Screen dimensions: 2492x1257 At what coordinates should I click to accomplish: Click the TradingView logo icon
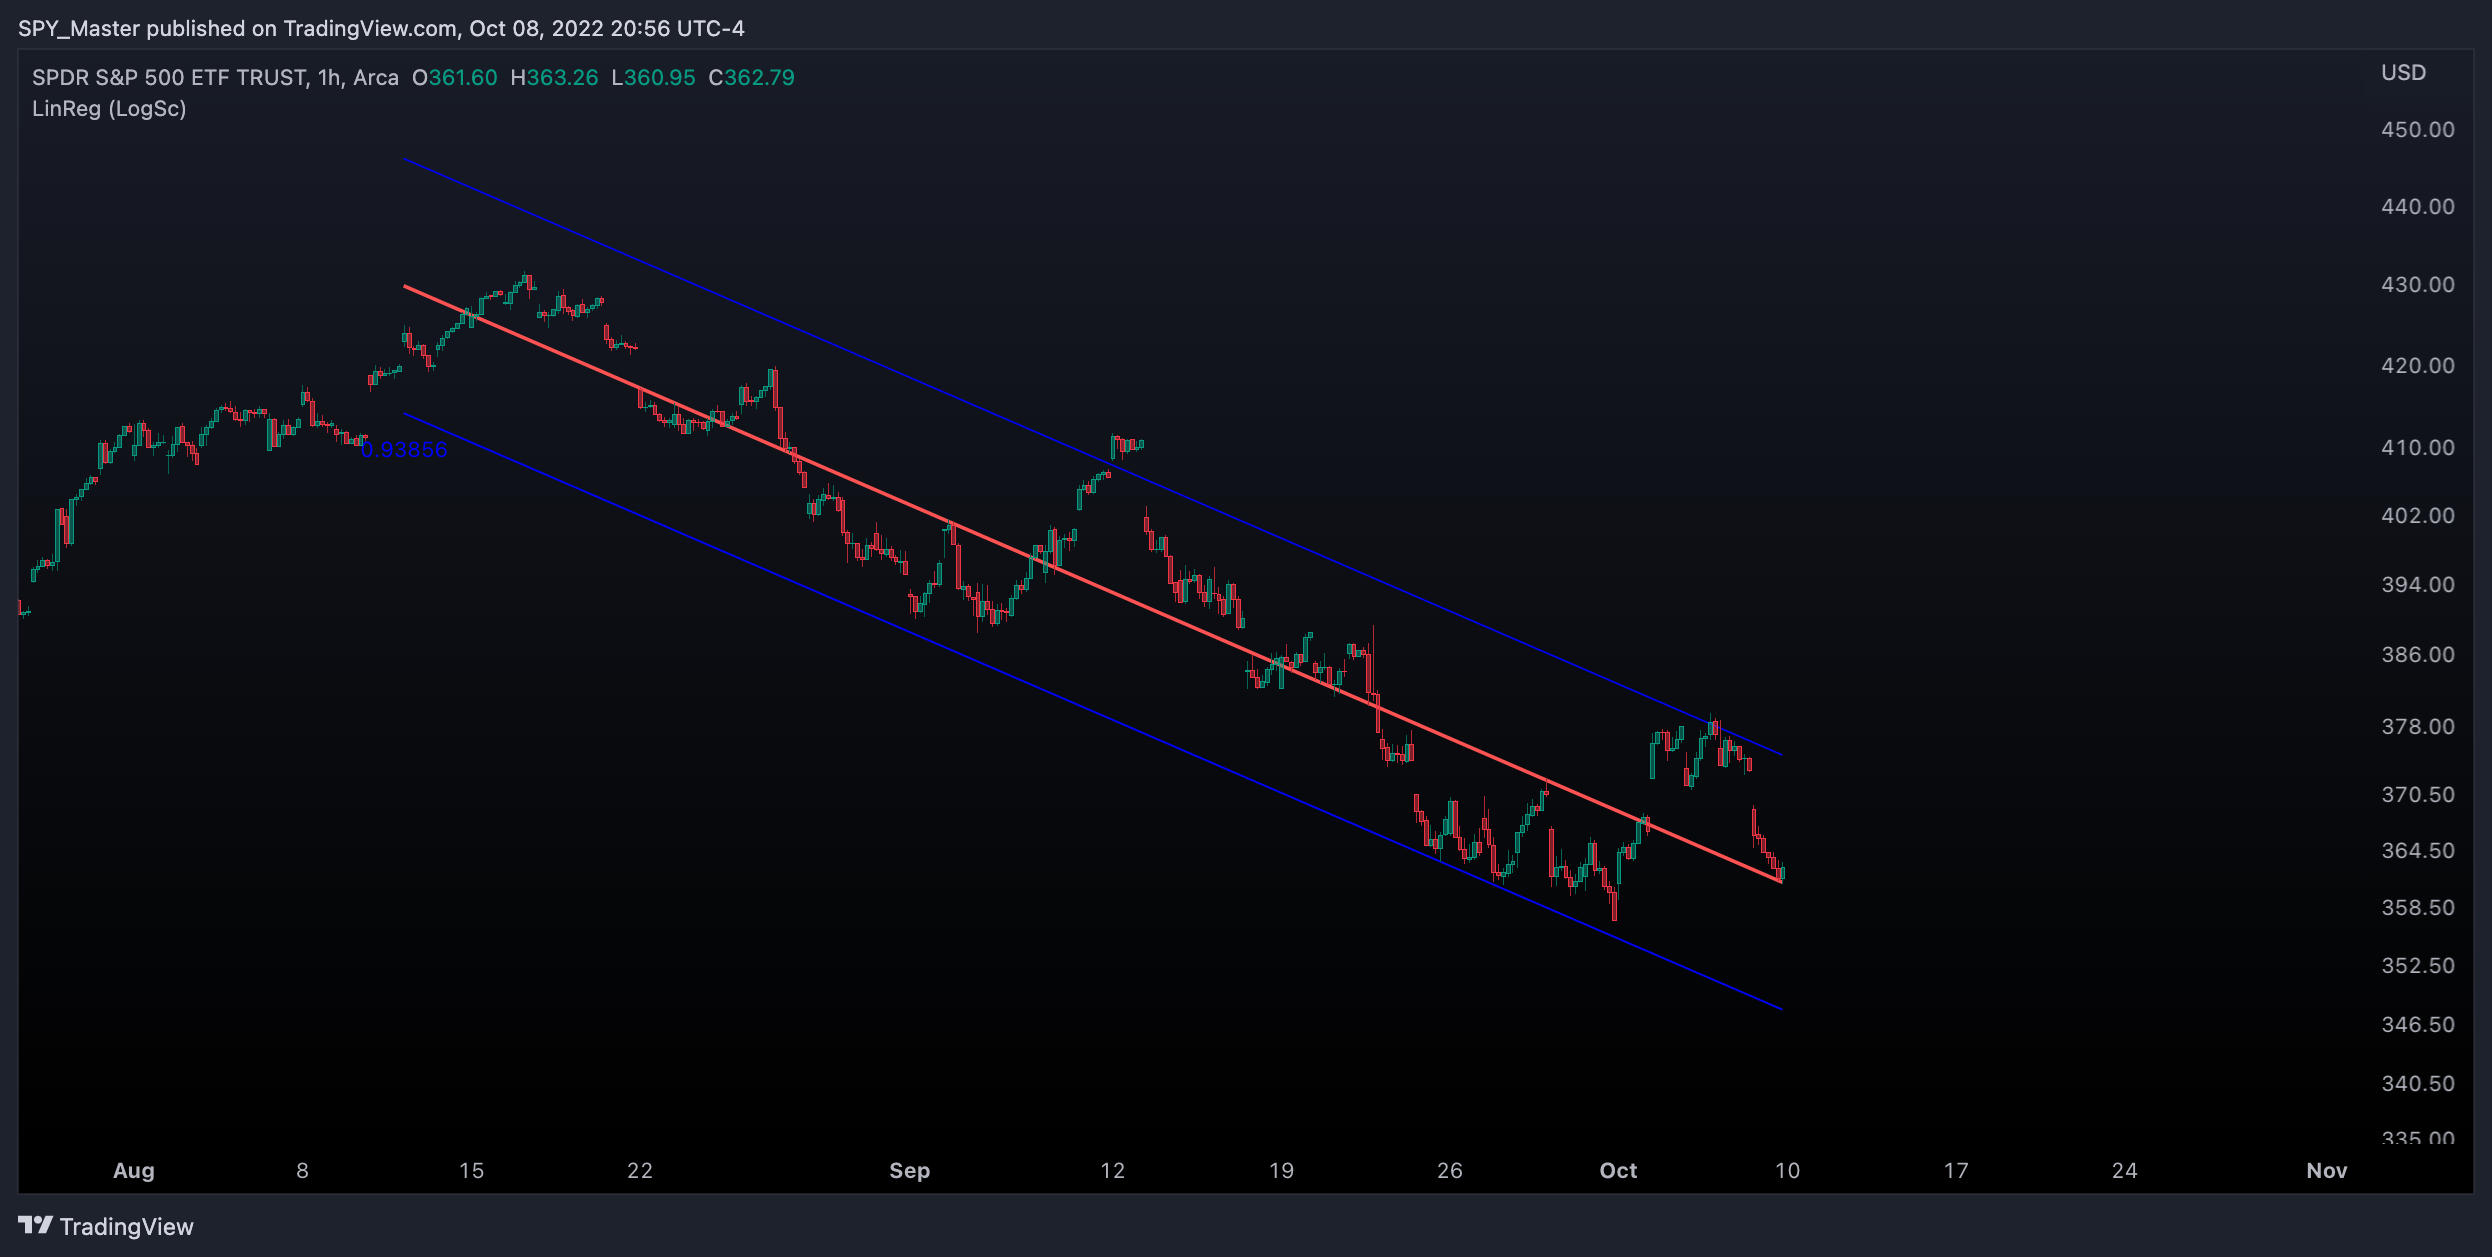click(35, 1225)
